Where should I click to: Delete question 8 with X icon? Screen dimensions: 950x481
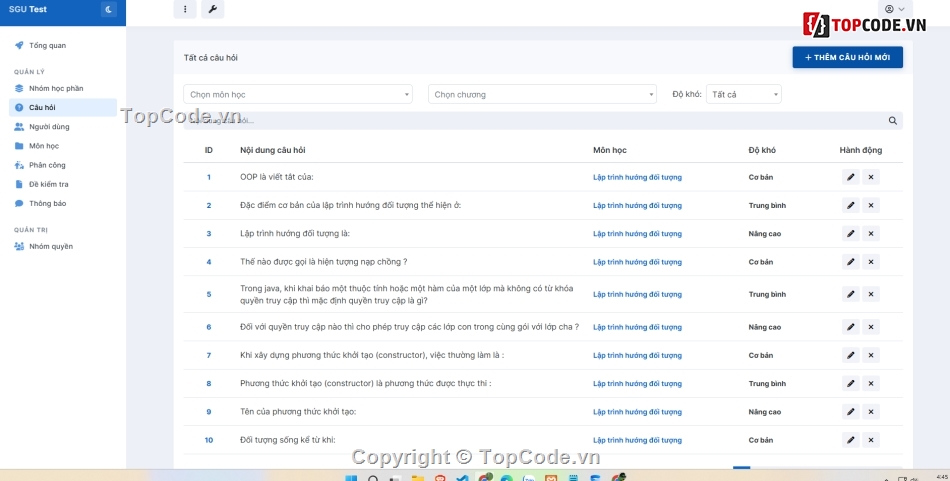pyautogui.click(x=871, y=383)
